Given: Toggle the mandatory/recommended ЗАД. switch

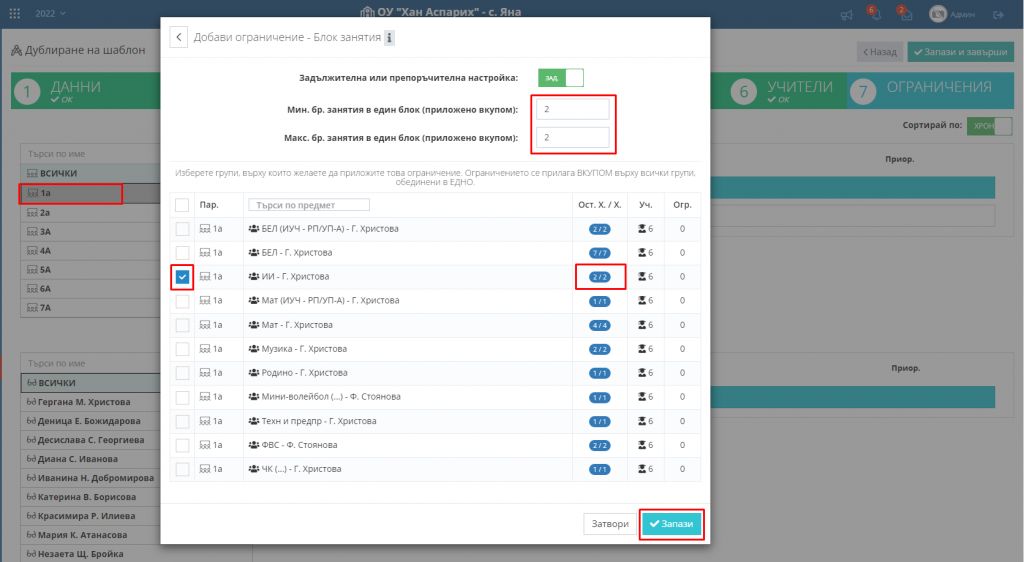Looking at the screenshot, I should click(x=560, y=77).
